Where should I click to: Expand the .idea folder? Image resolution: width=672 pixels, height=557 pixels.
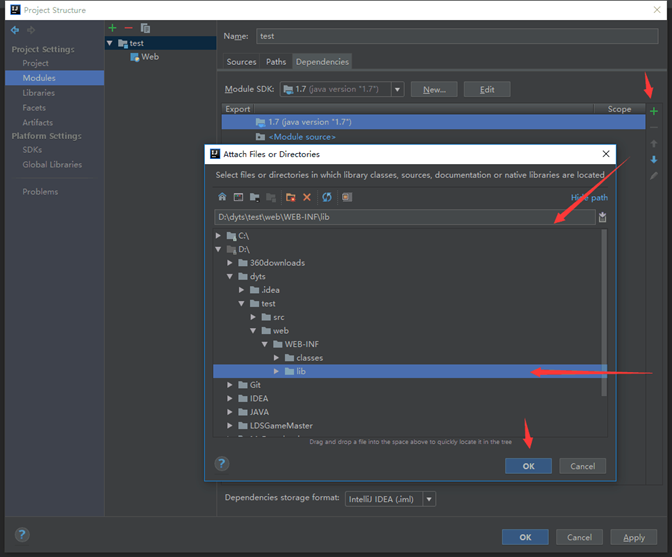(241, 290)
